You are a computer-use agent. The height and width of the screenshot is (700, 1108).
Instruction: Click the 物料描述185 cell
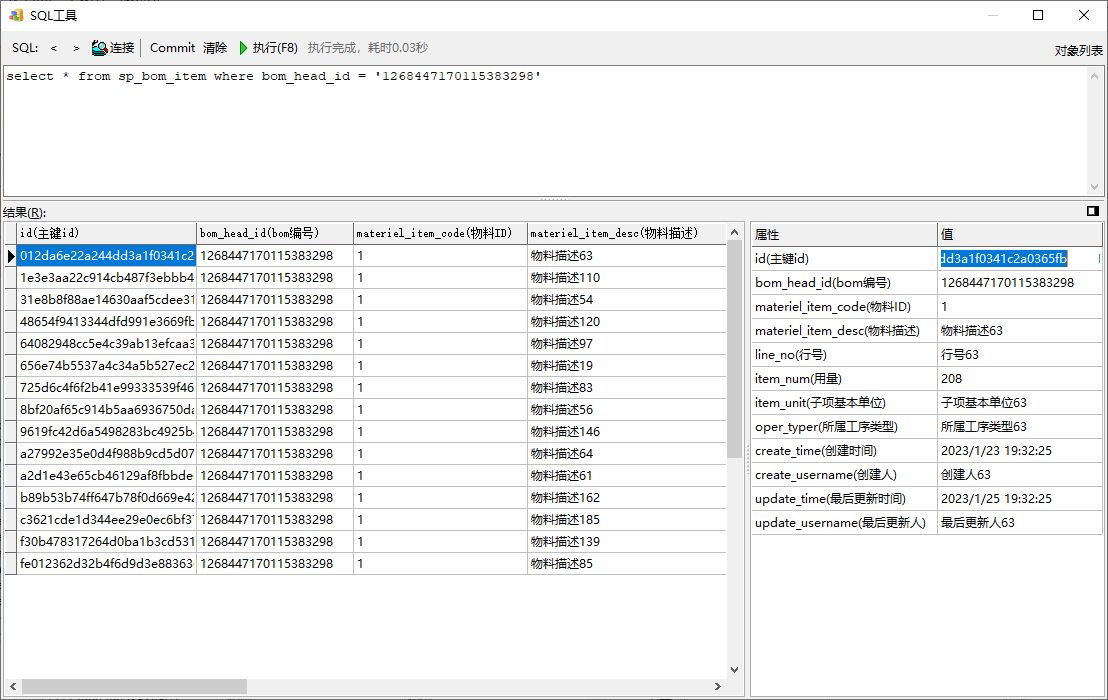[x=627, y=519]
